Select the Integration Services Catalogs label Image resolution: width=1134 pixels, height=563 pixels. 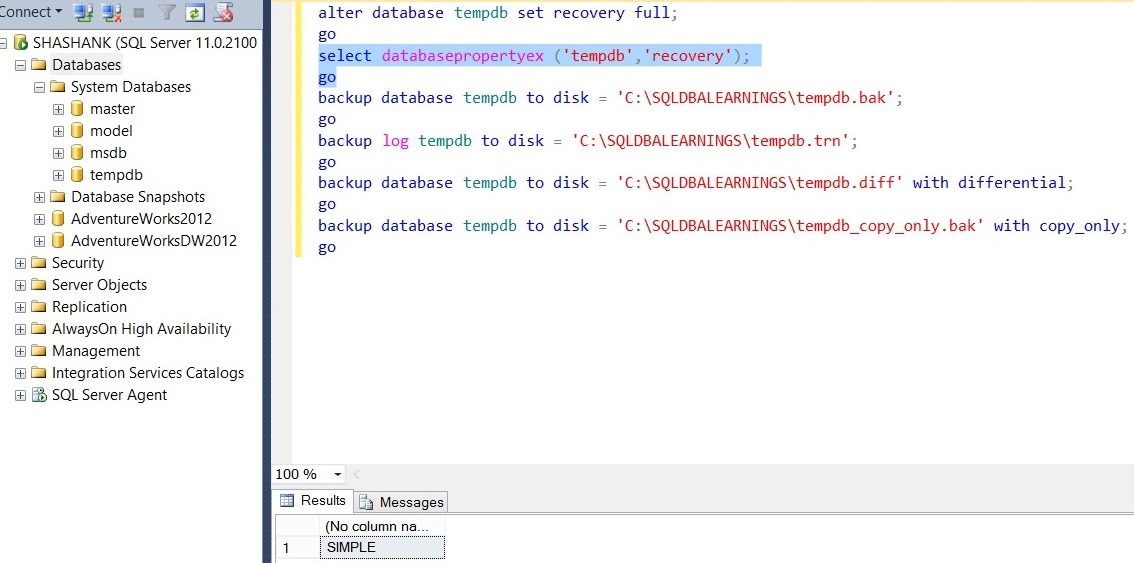pos(148,373)
